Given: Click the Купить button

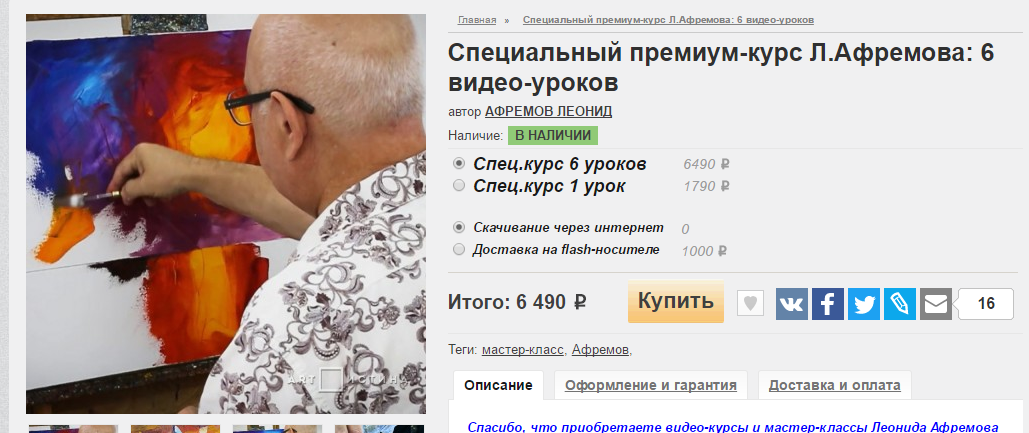Looking at the screenshot, I should 676,302.
